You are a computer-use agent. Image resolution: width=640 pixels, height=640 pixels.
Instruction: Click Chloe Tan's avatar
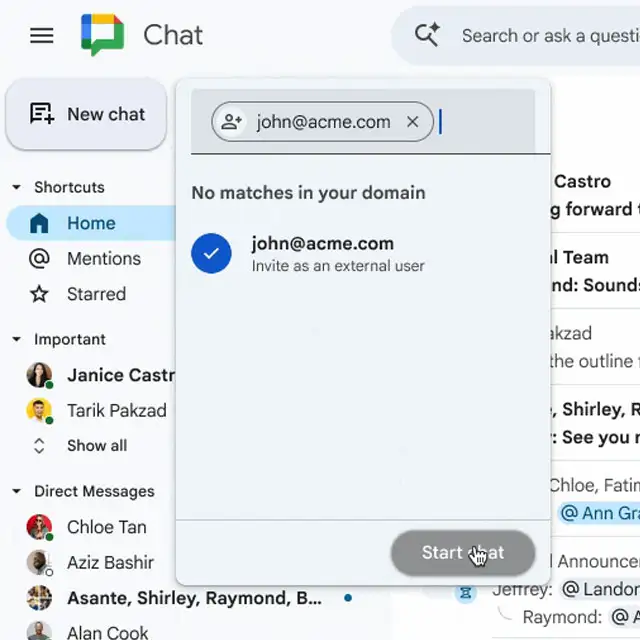click(39, 527)
